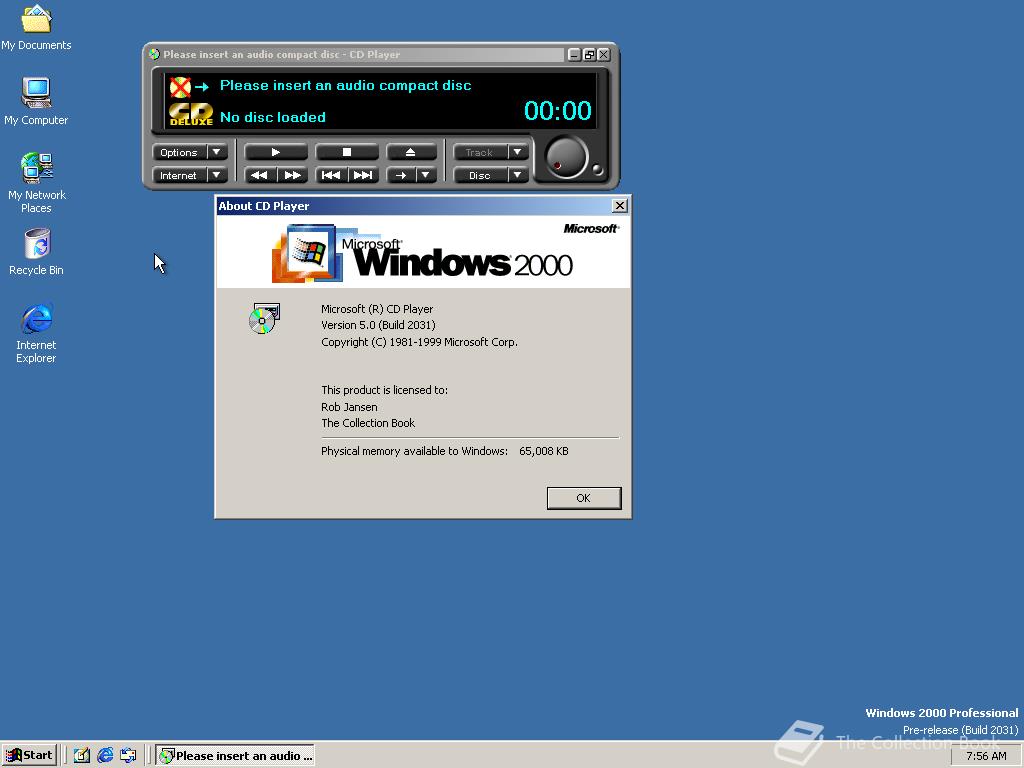The image size is (1024, 768).
Task: Click the Play button in CD Player
Action: [x=276, y=152]
